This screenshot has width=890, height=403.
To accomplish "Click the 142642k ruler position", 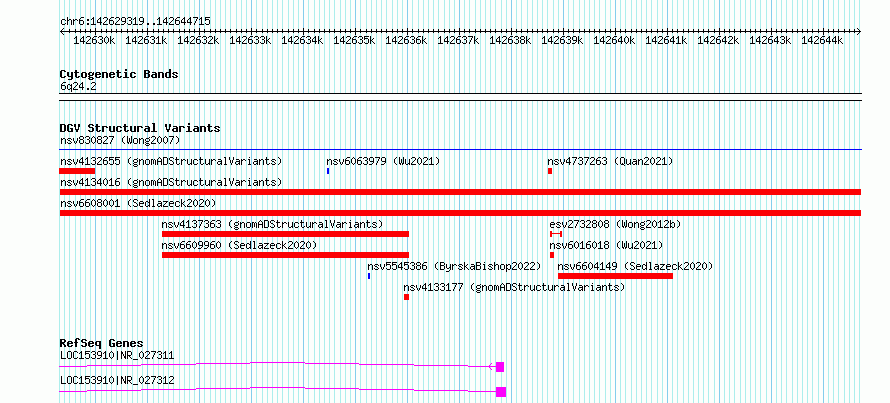I will click(719, 40).
